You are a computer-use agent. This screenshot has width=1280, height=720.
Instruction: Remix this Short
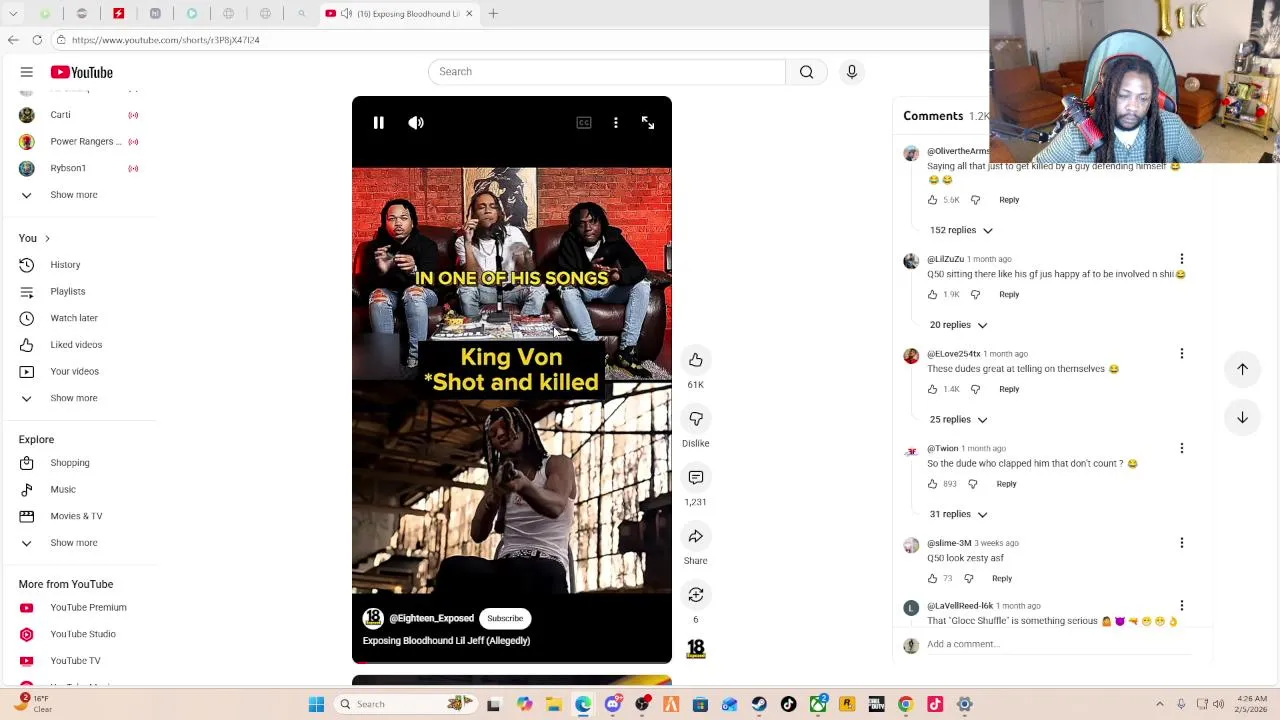tap(696, 595)
